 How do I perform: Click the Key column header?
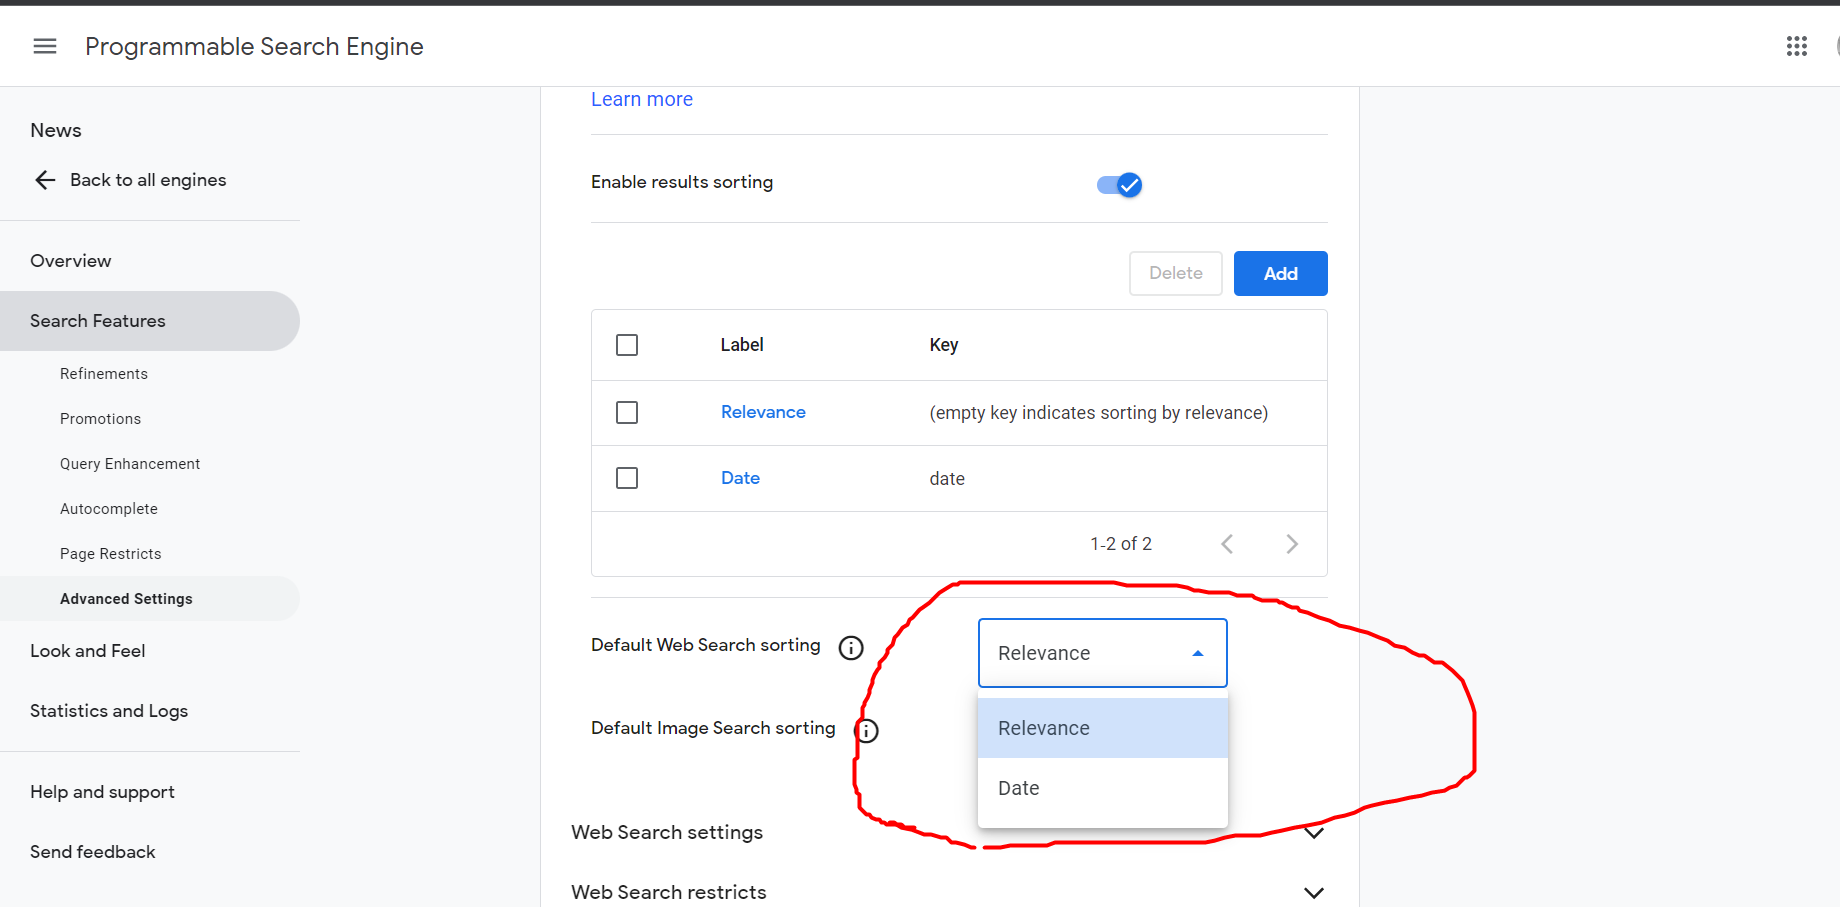[x=944, y=345]
